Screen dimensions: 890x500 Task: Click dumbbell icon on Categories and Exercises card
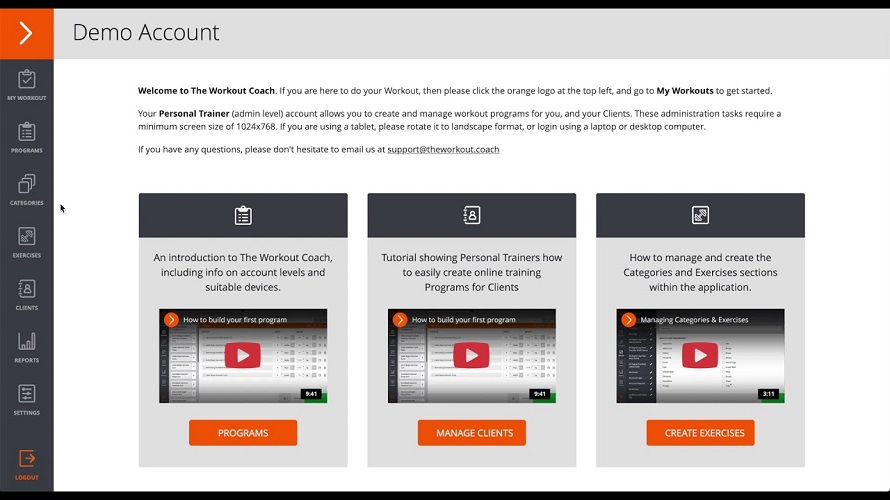[x=700, y=215]
